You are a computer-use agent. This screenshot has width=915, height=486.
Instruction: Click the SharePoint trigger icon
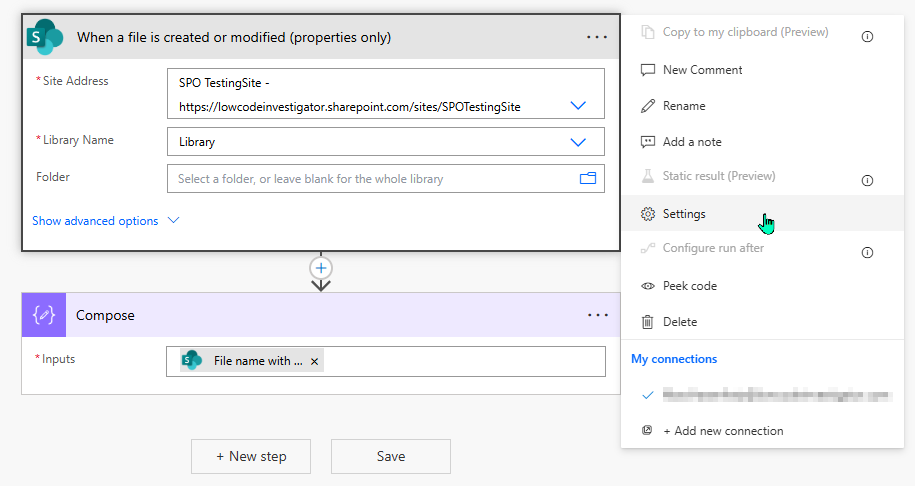45,37
